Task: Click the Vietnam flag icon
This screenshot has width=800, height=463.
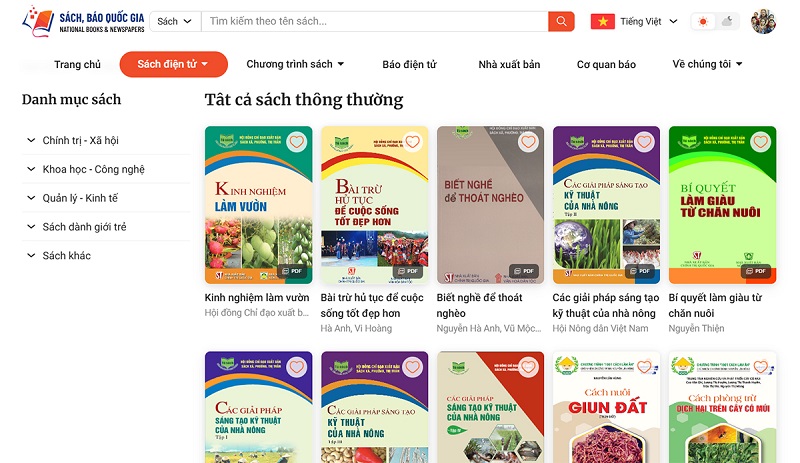Action: point(603,21)
